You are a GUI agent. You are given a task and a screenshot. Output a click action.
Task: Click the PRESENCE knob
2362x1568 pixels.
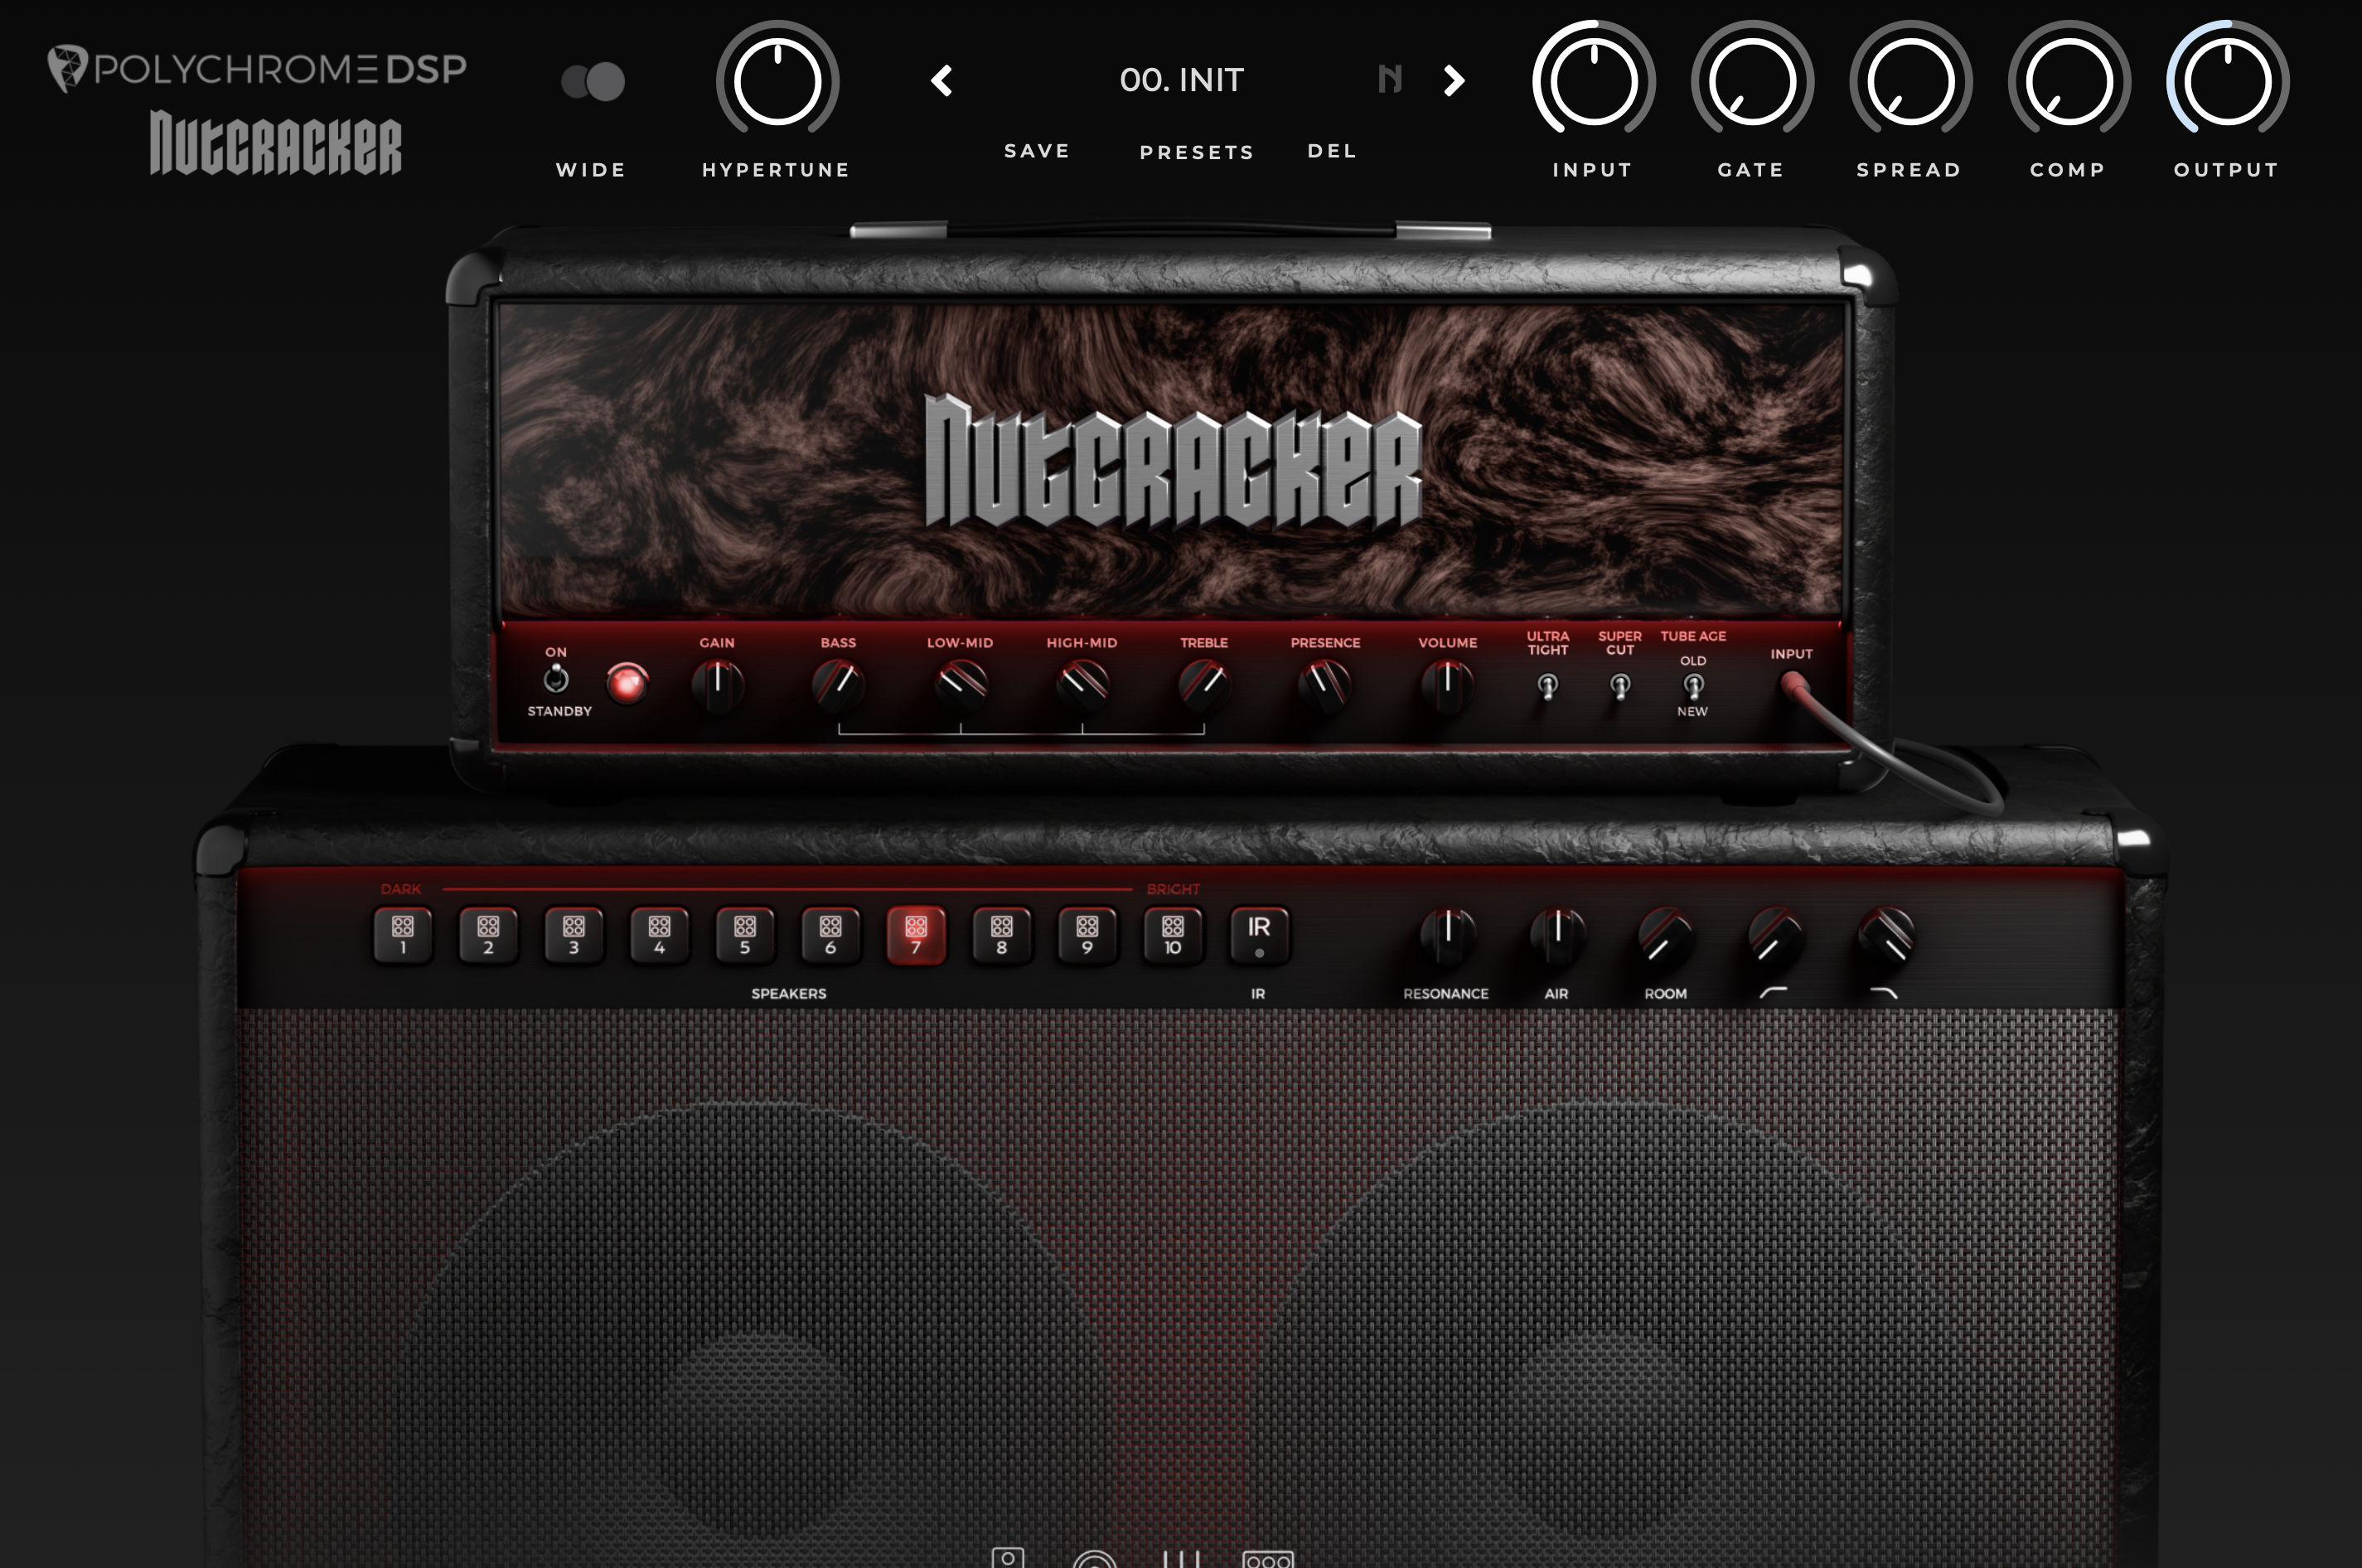click(x=1325, y=685)
